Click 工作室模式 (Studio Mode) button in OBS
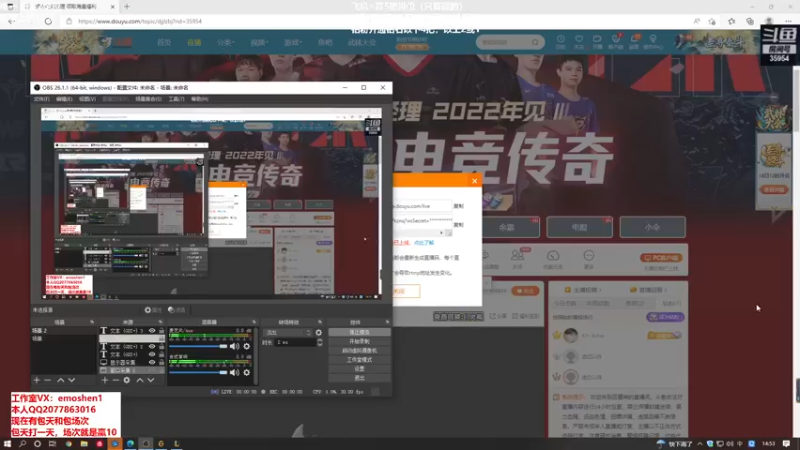Screen dimensions: 800x450 click(359, 360)
